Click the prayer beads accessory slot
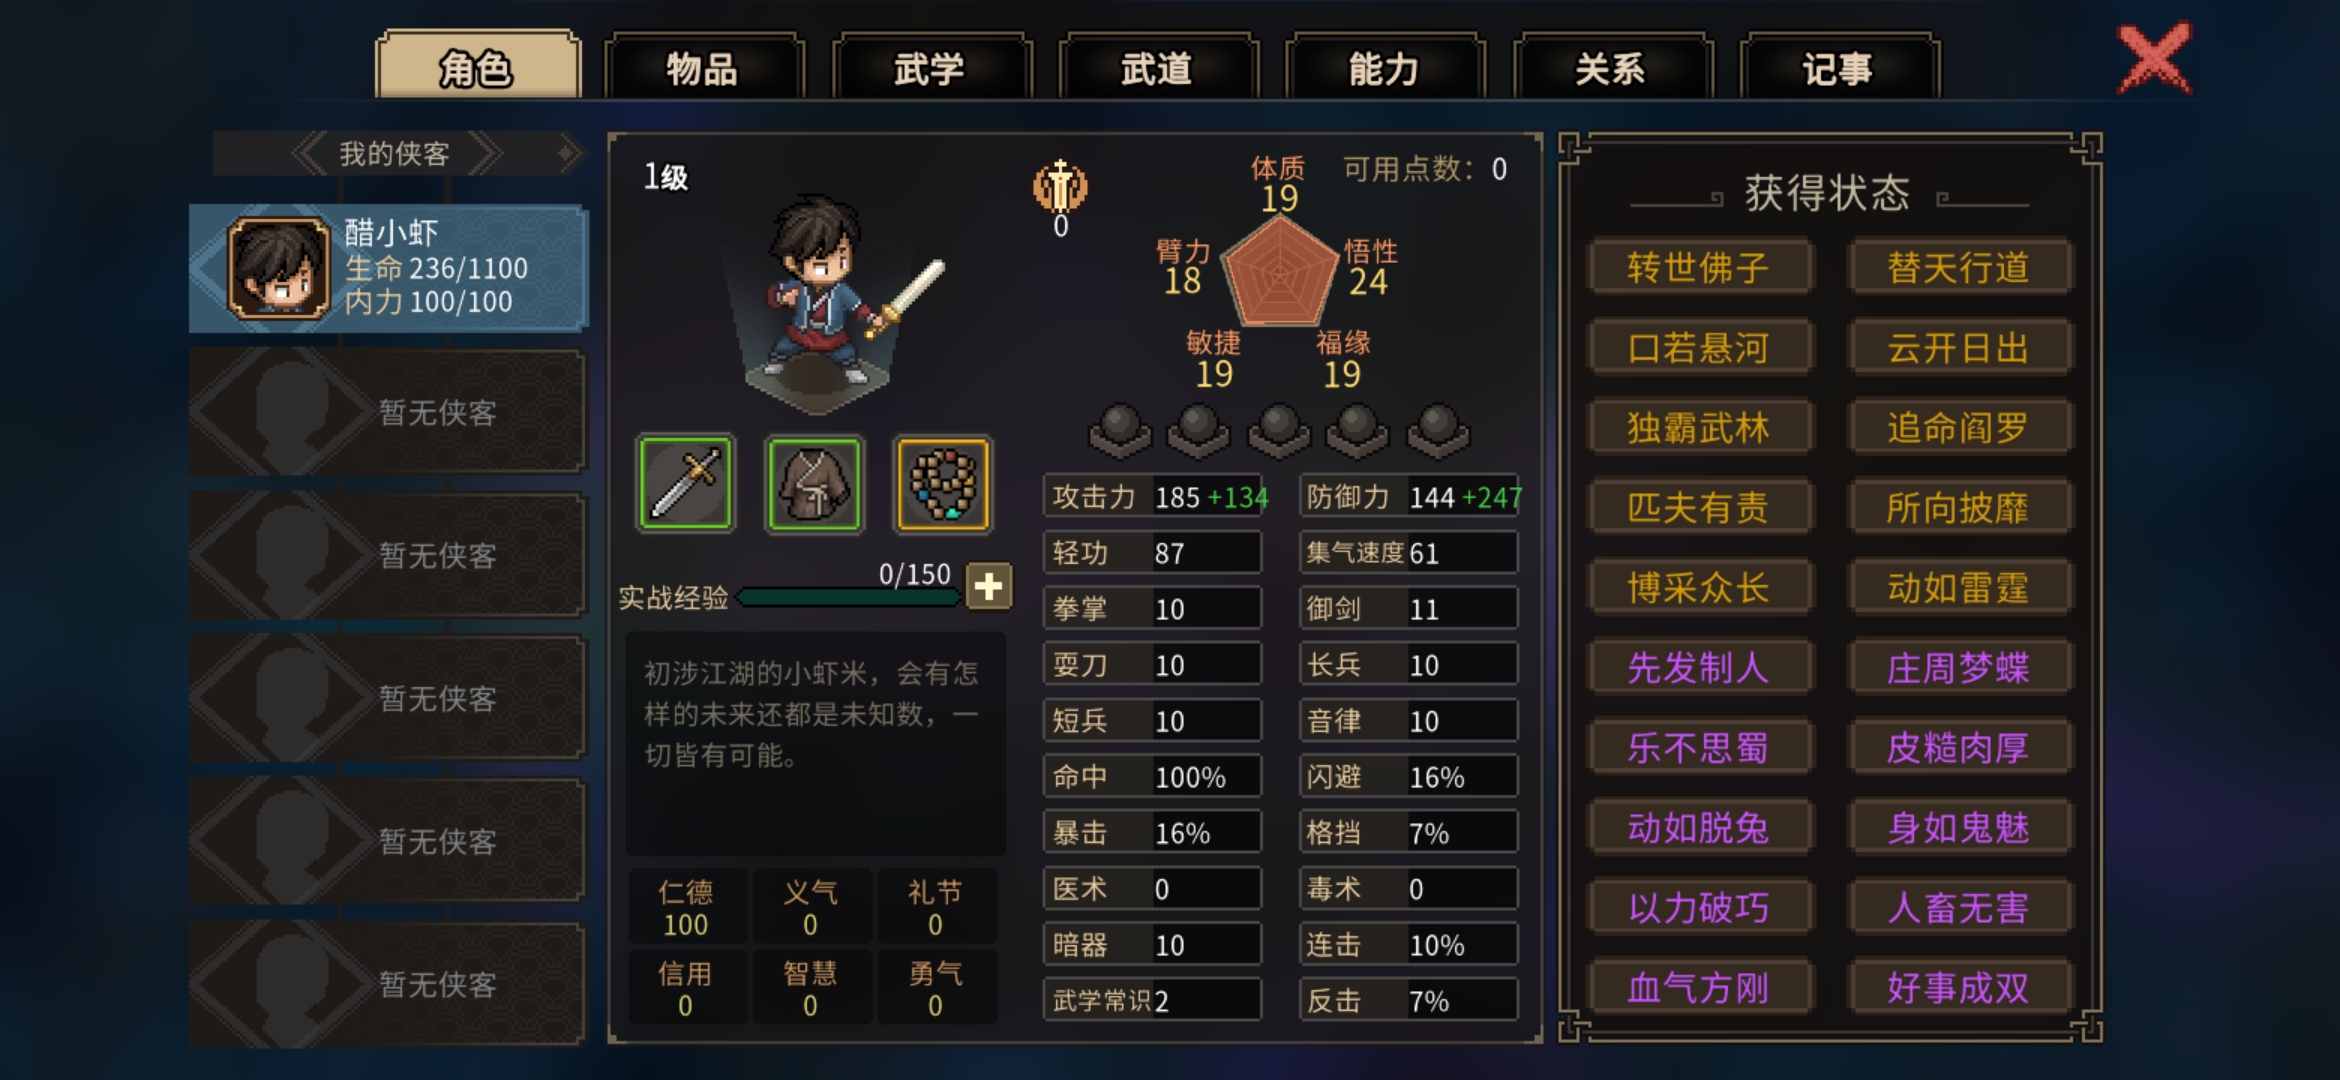Image resolution: width=2340 pixels, height=1080 pixels. pos(943,483)
